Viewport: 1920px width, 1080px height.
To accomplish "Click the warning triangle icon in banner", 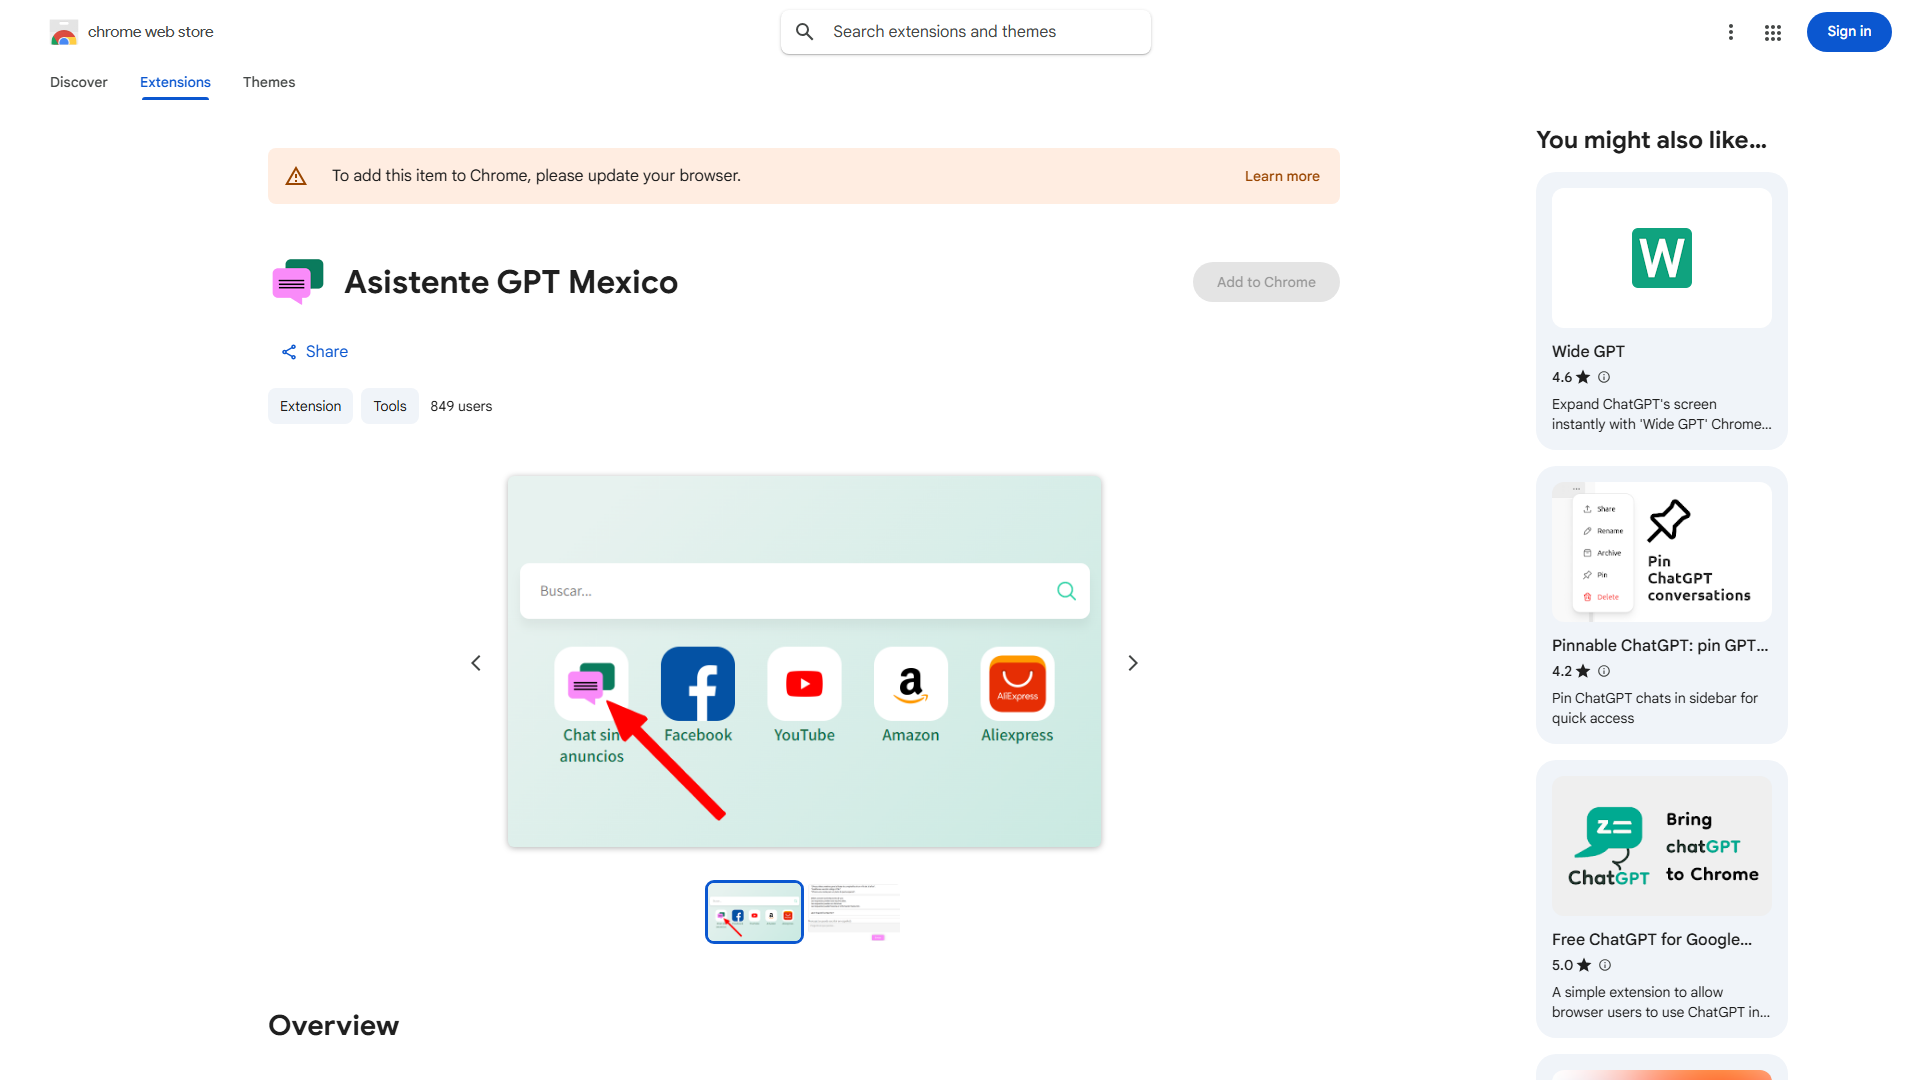I will 296,176.
